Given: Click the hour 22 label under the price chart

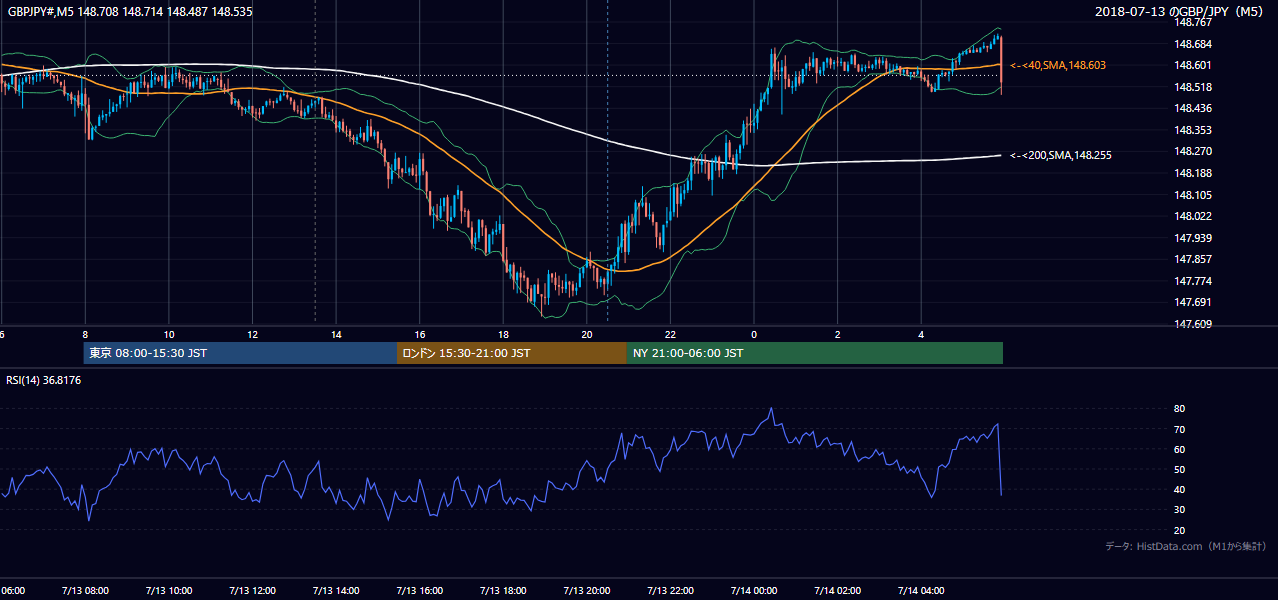Looking at the screenshot, I should click(670, 335).
